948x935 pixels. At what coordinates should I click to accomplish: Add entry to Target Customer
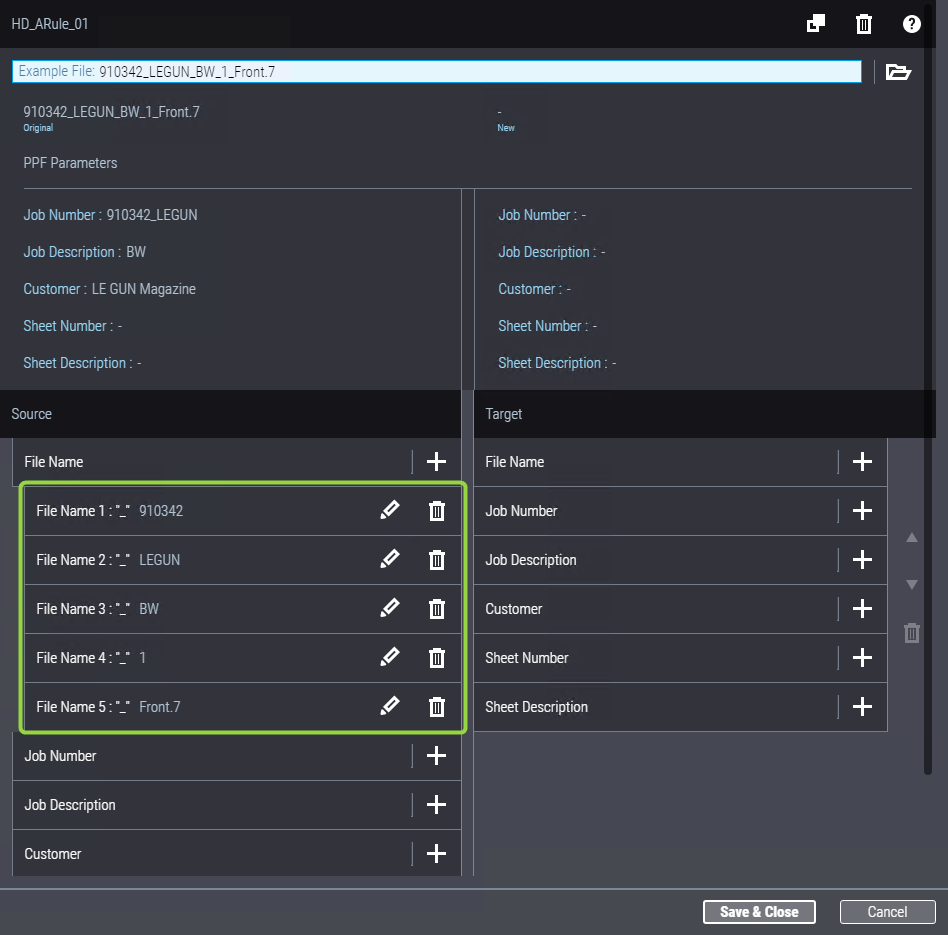click(862, 609)
